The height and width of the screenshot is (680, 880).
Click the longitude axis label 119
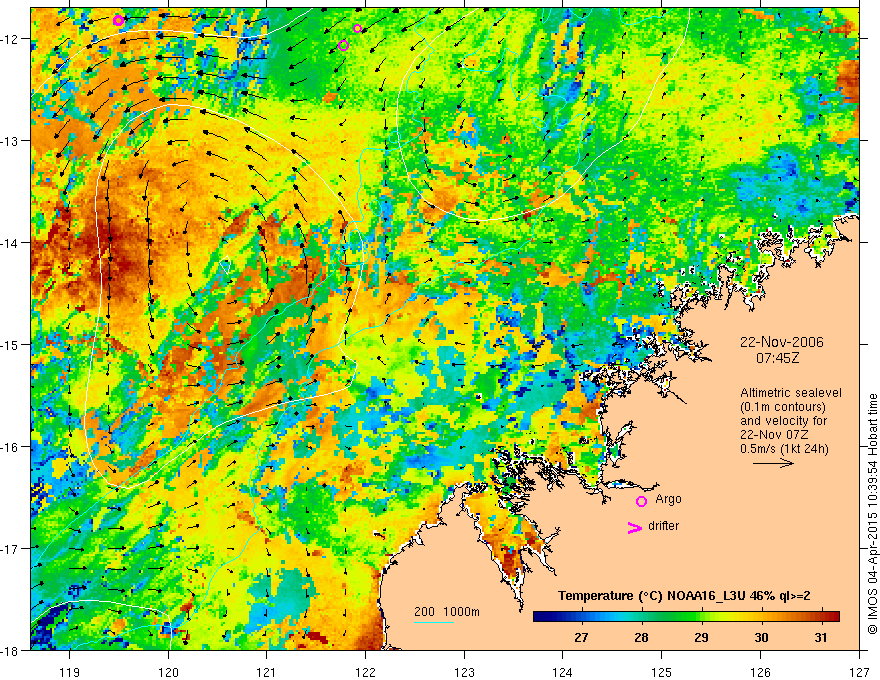pyautogui.click(x=70, y=672)
